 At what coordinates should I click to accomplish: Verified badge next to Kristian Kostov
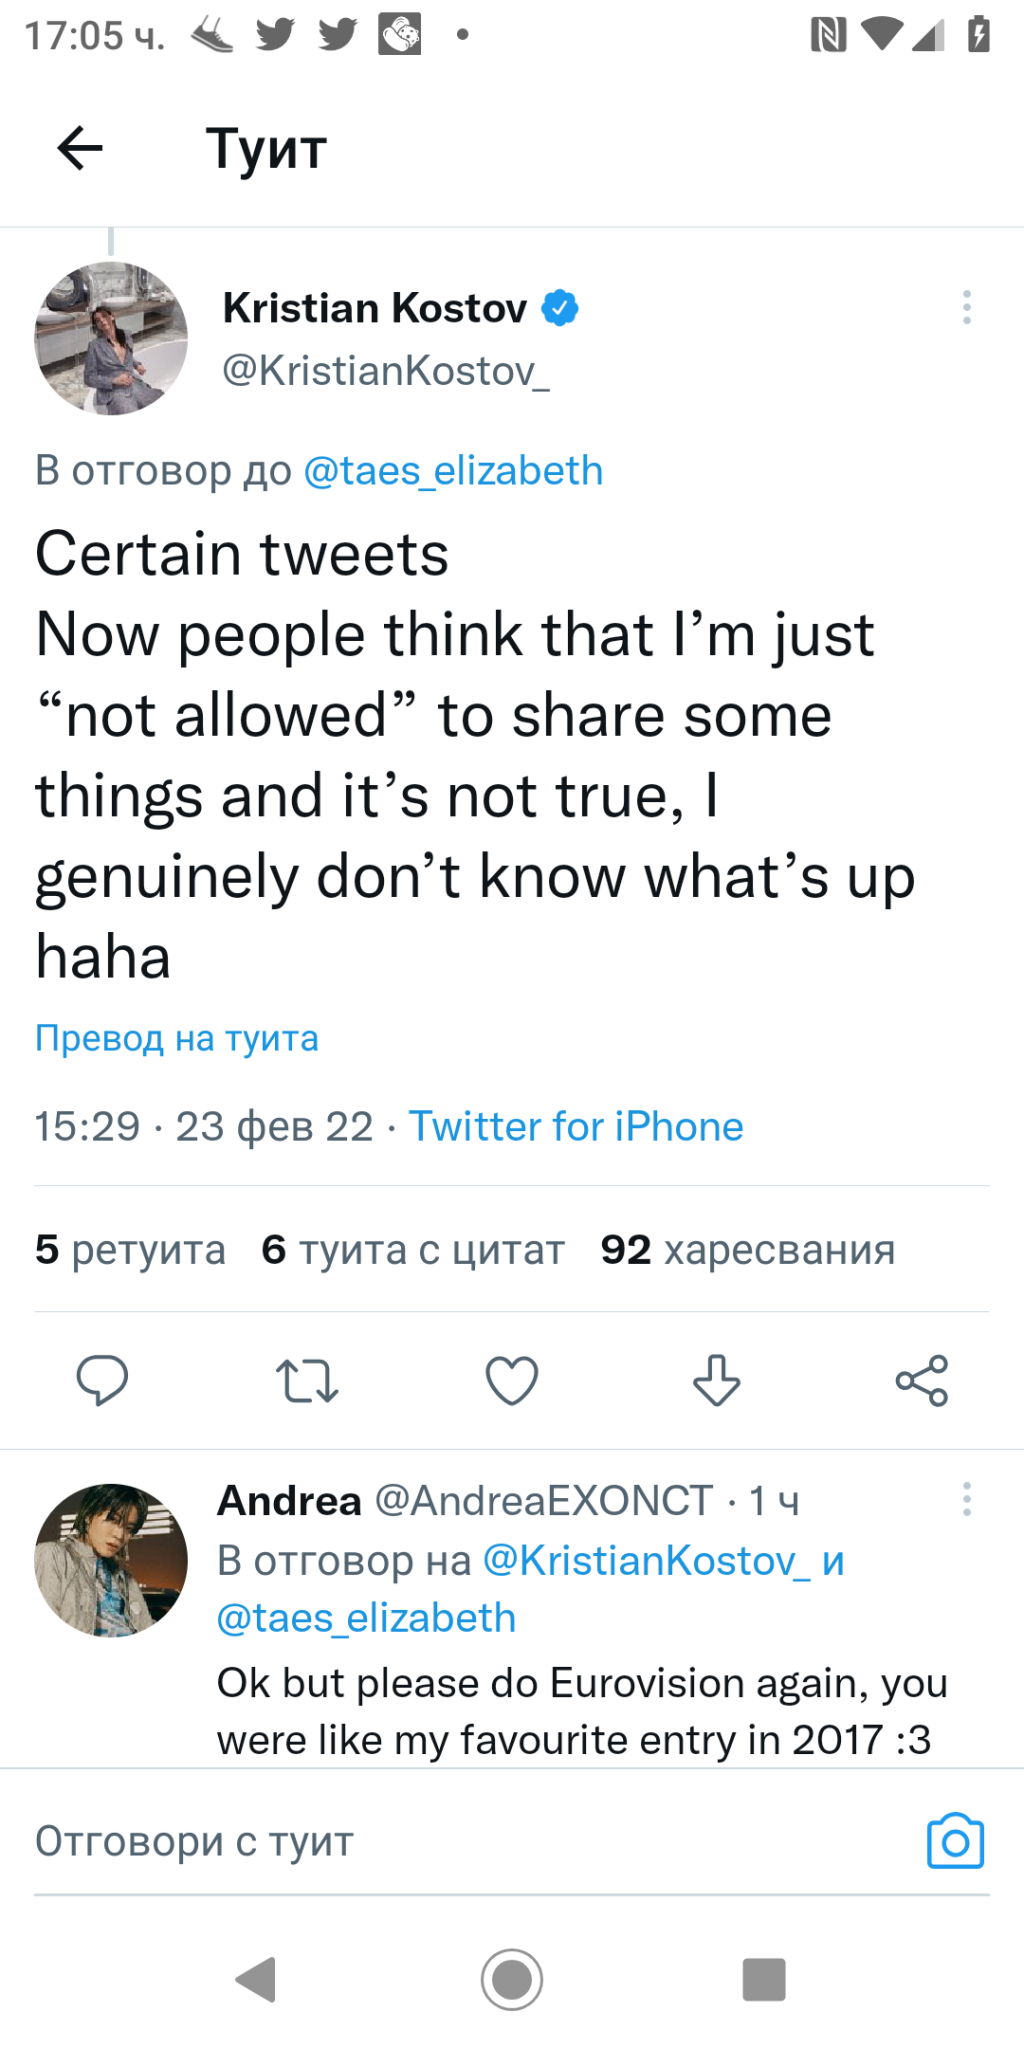click(560, 308)
